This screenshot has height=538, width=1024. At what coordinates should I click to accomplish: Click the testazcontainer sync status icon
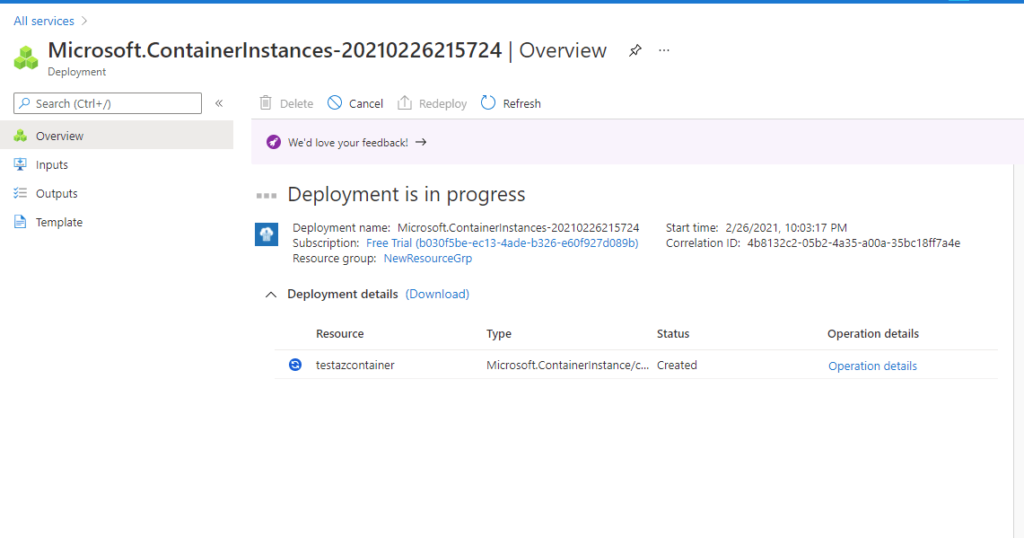(x=295, y=365)
